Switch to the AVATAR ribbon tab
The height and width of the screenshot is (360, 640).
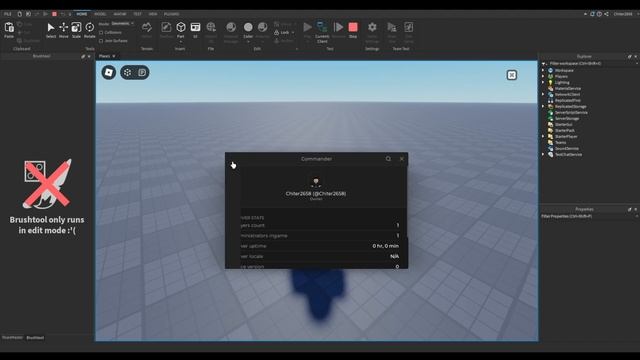[x=120, y=14]
